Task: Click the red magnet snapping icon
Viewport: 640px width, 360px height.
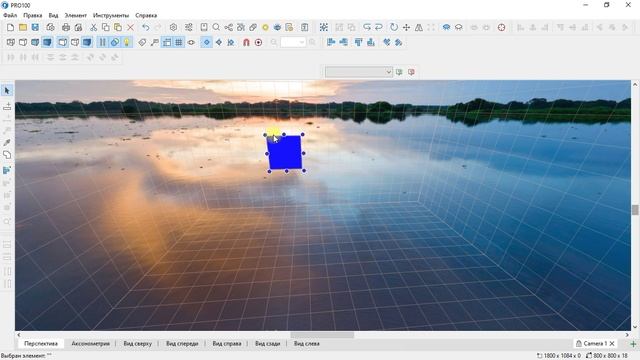Action: point(246,42)
